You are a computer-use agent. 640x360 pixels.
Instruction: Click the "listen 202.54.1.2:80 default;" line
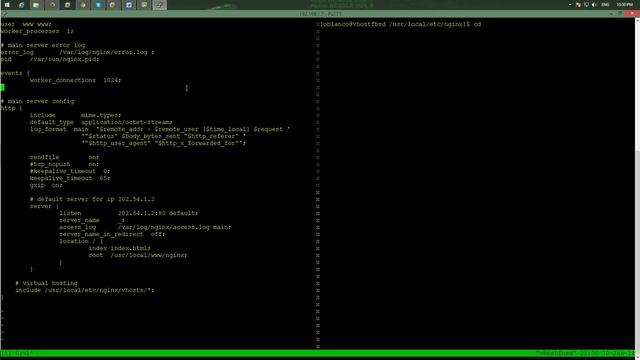tap(129, 213)
